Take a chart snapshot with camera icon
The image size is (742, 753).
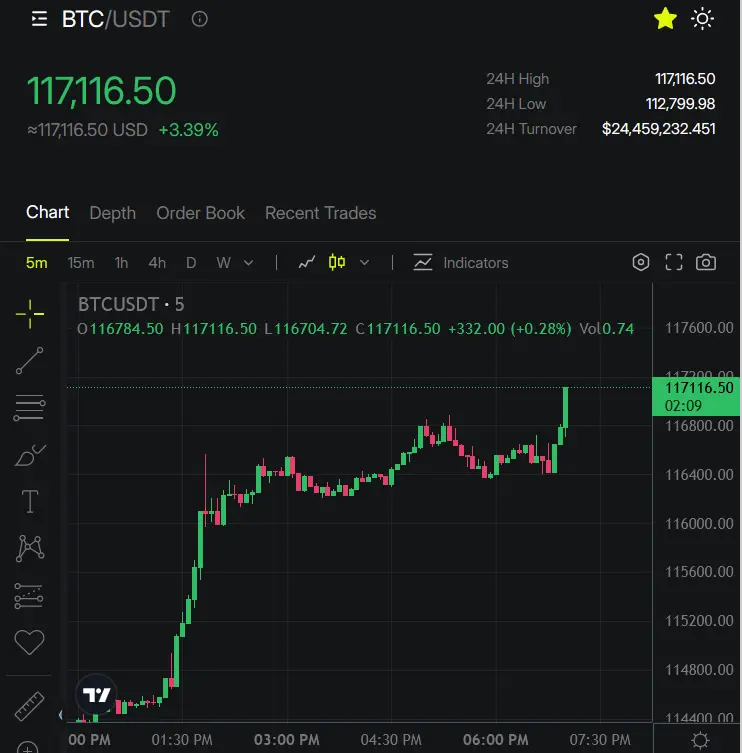tap(706, 262)
